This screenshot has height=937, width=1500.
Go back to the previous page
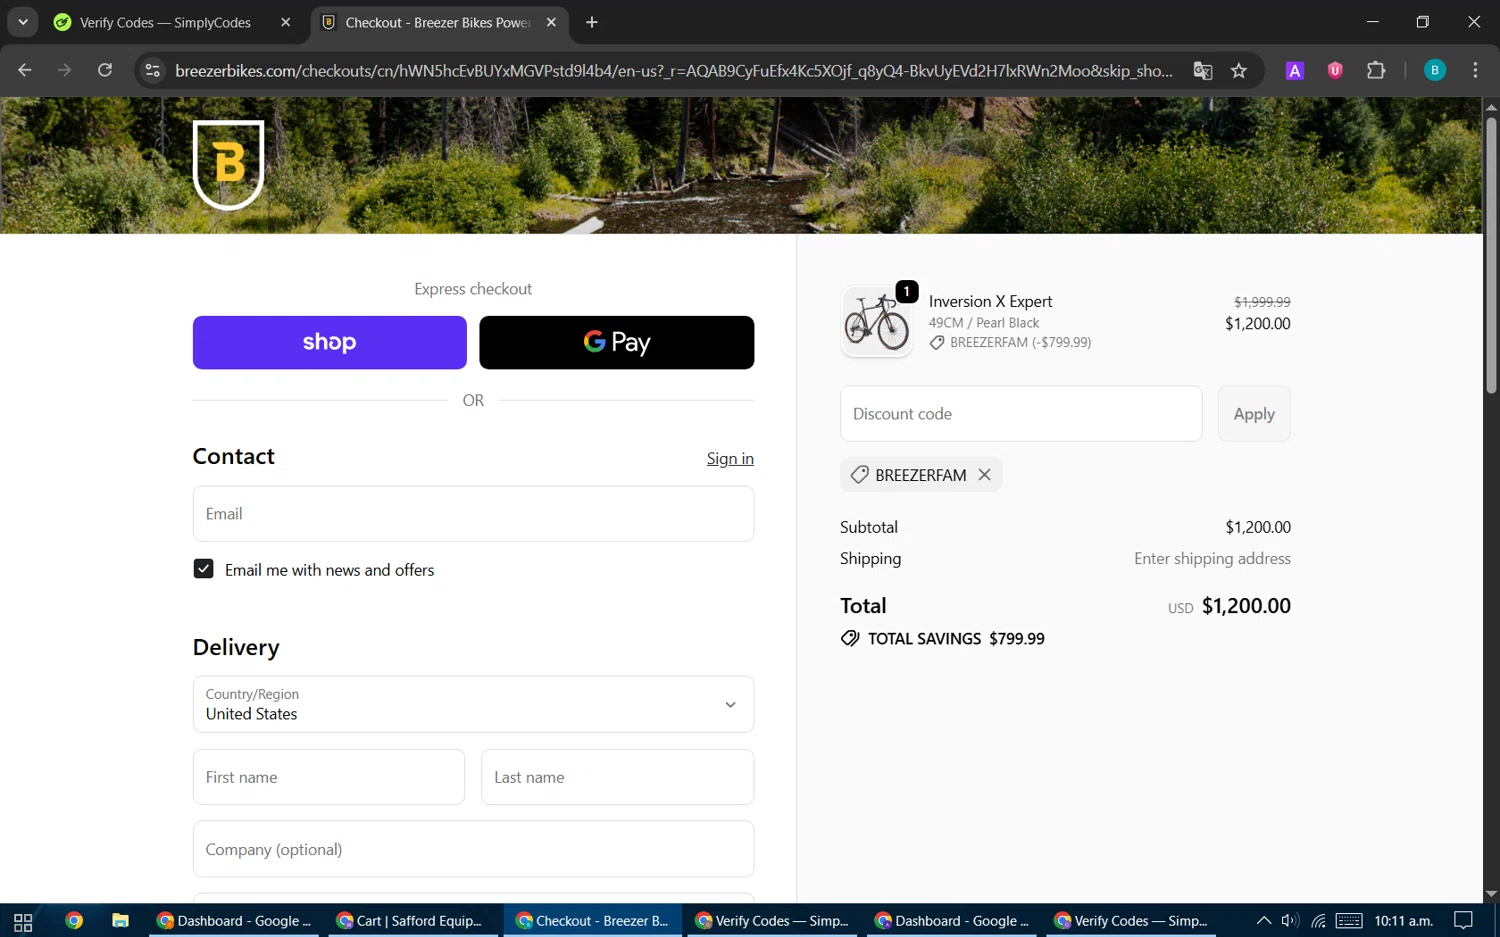click(x=25, y=70)
